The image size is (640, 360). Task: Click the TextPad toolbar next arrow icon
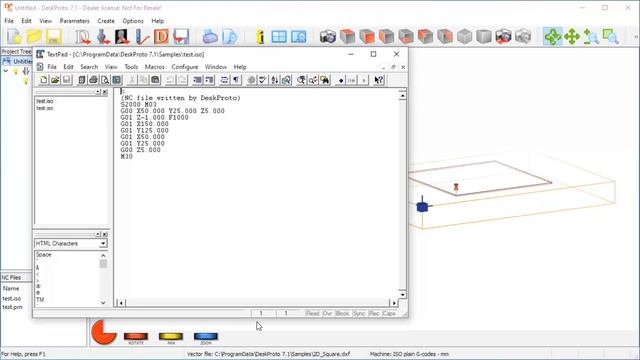pyautogui.click(x=363, y=80)
